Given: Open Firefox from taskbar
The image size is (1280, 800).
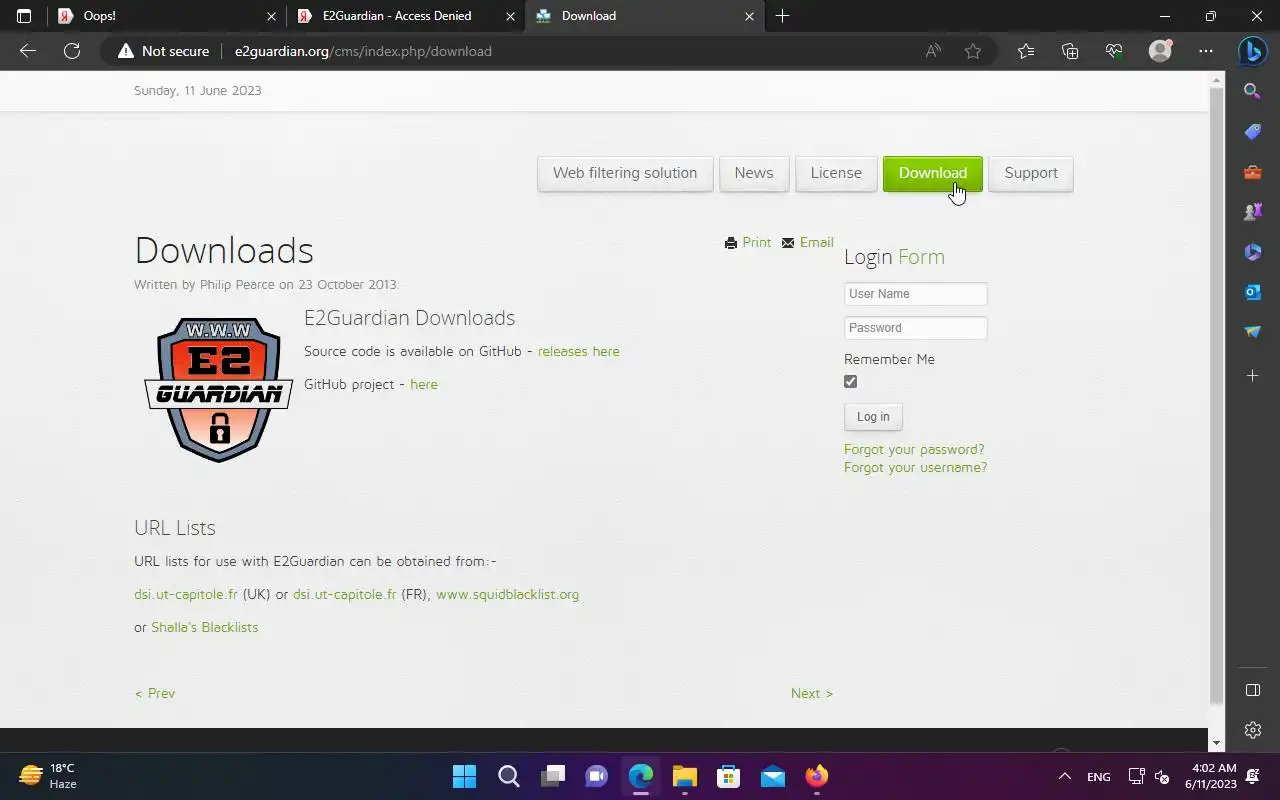Looking at the screenshot, I should click(817, 776).
